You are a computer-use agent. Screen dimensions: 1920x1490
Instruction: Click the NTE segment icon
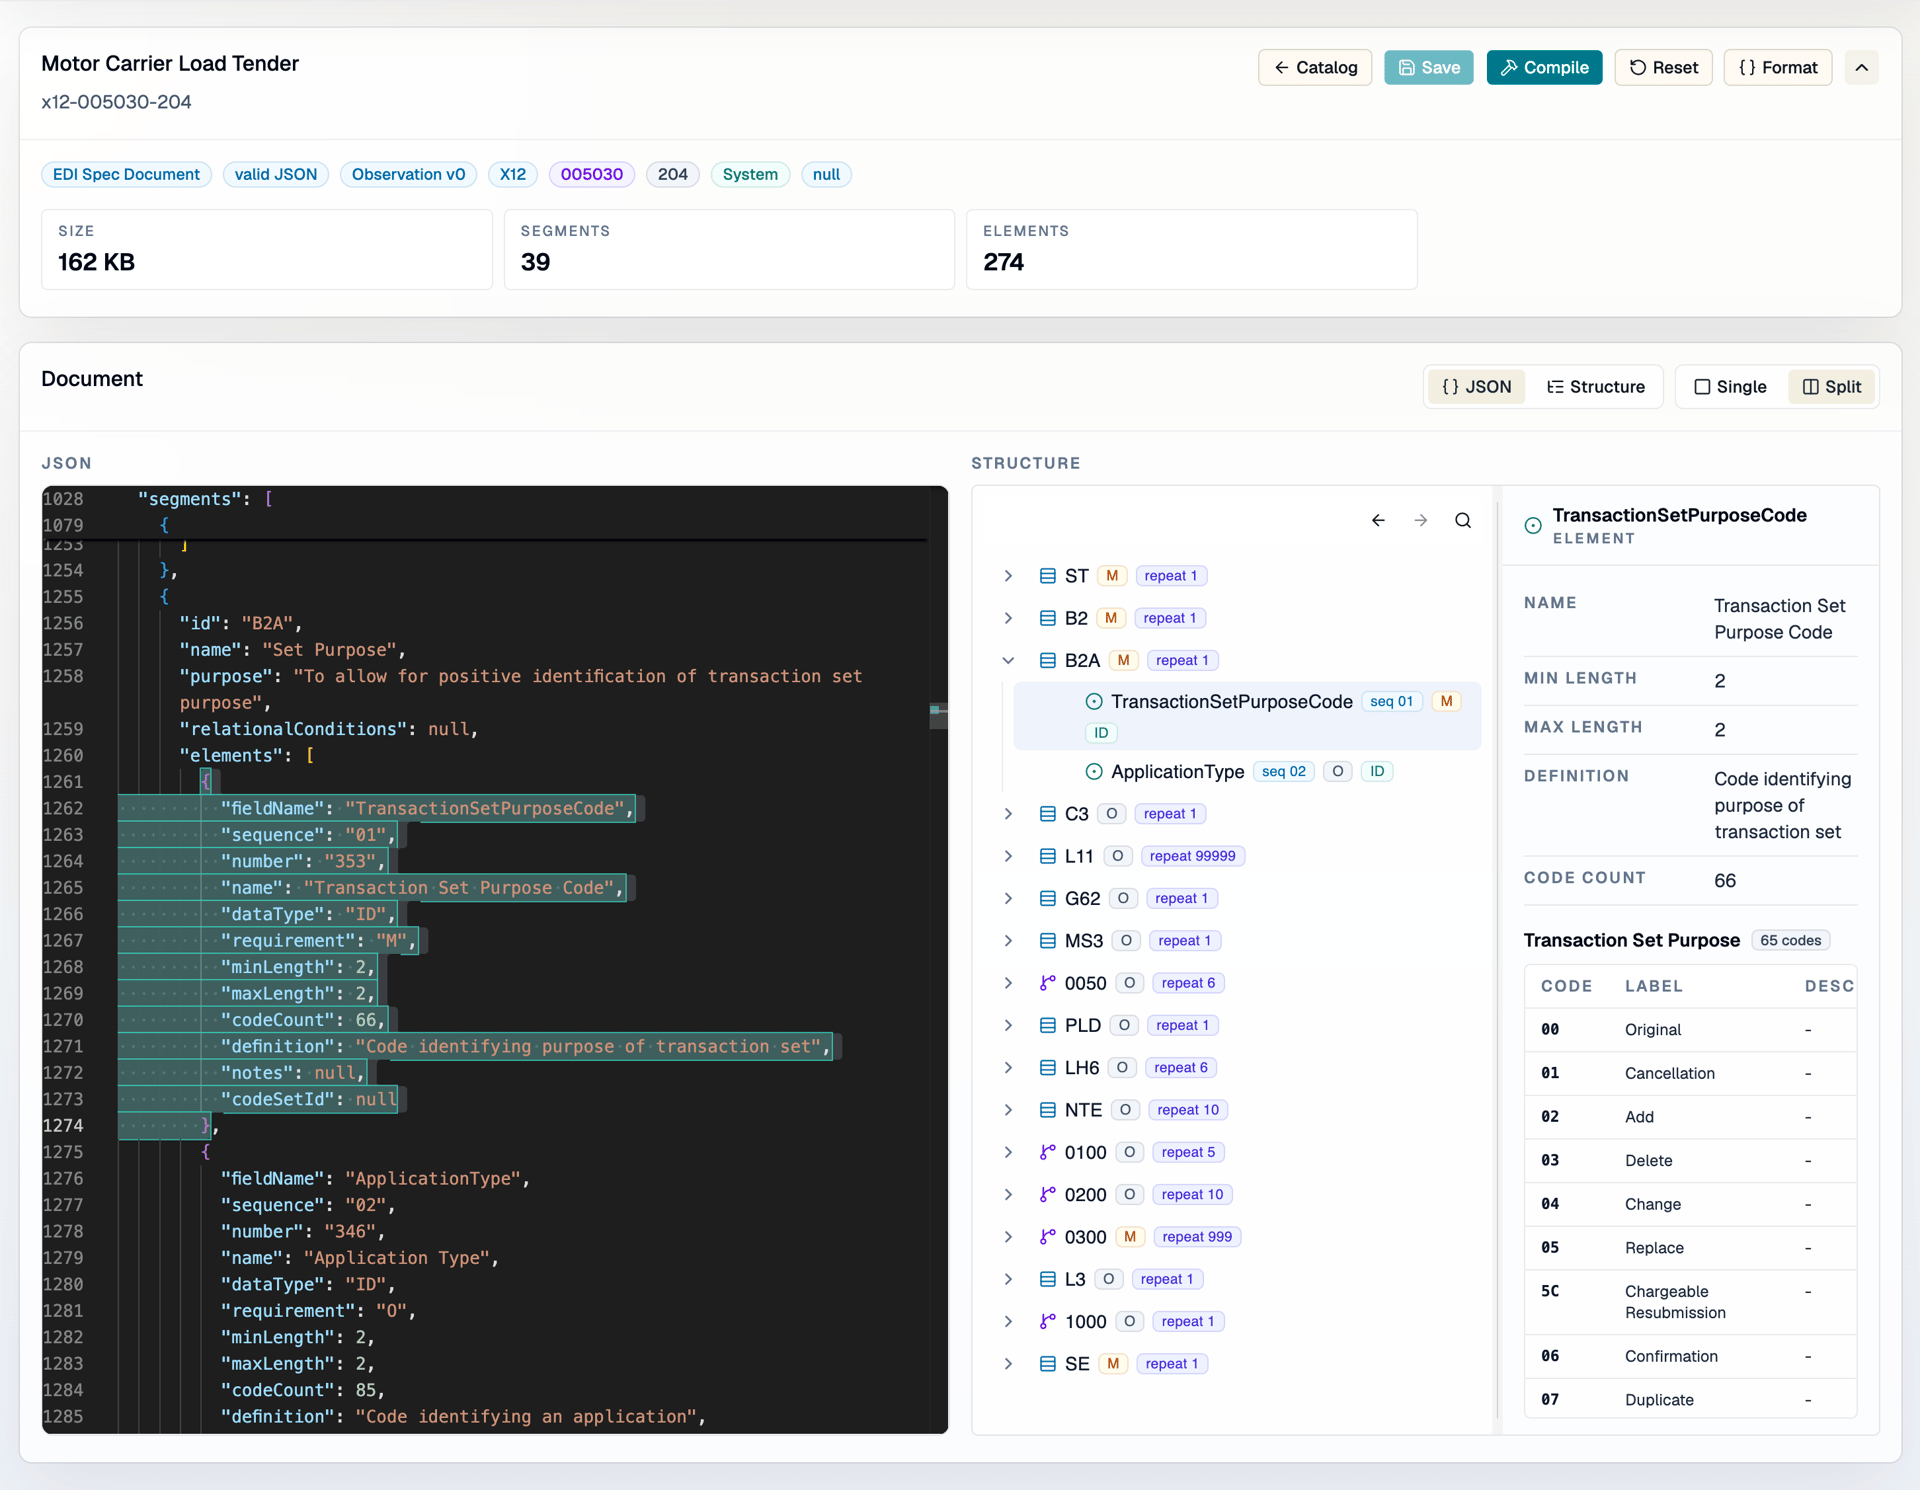tap(1047, 1110)
